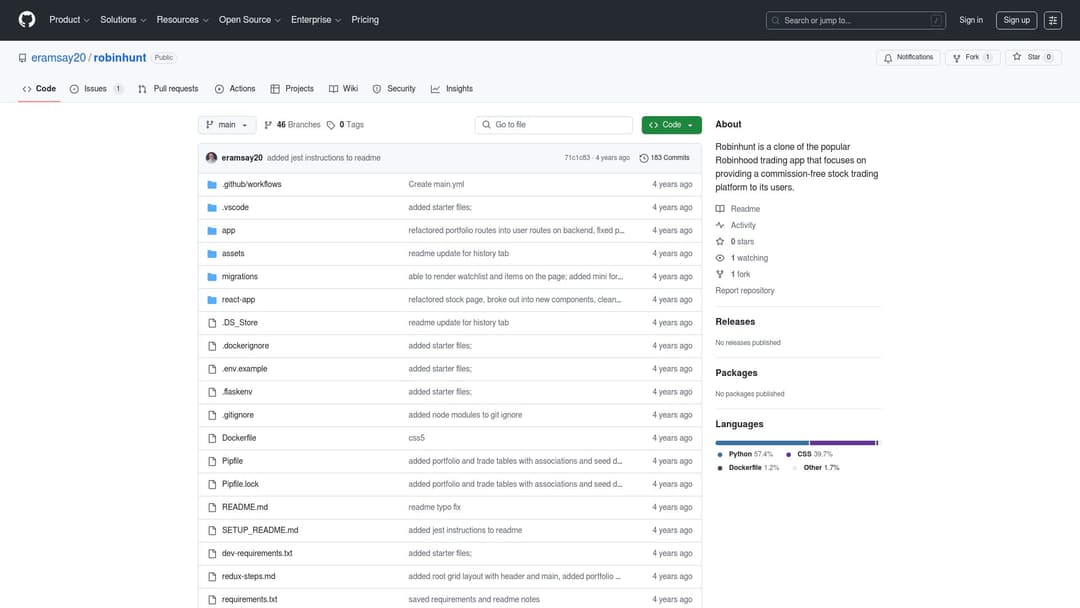Click the Star icon button
Screen dimensions: 1080x608
point(1017,57)
